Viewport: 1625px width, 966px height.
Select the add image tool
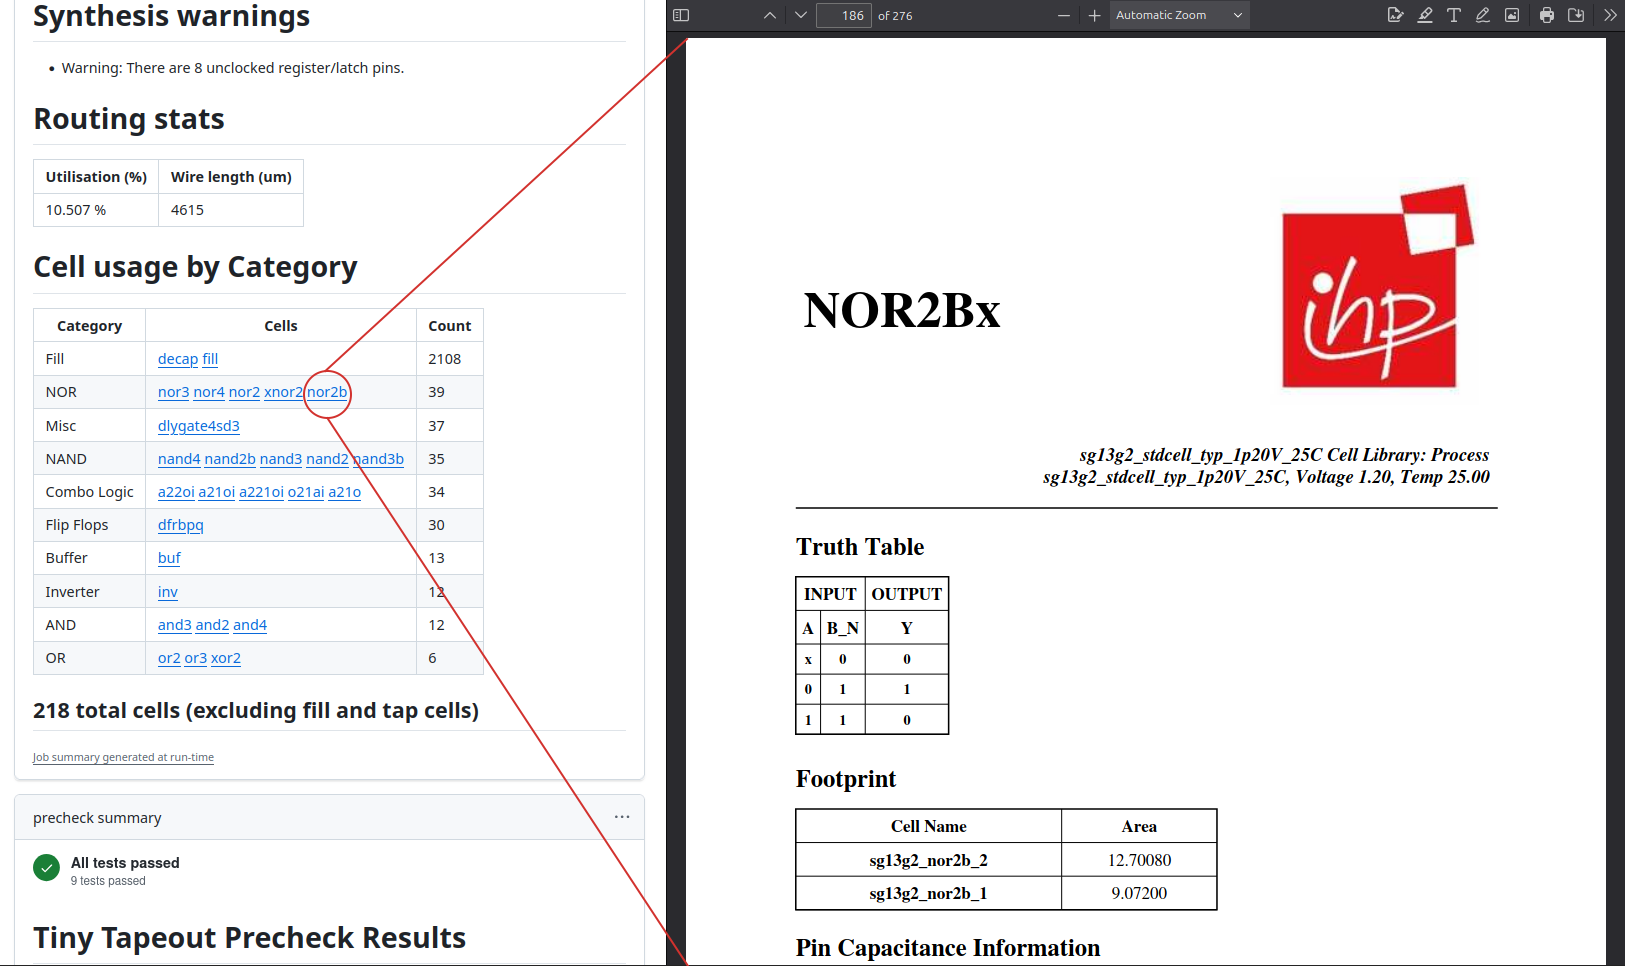point(1512,15)
